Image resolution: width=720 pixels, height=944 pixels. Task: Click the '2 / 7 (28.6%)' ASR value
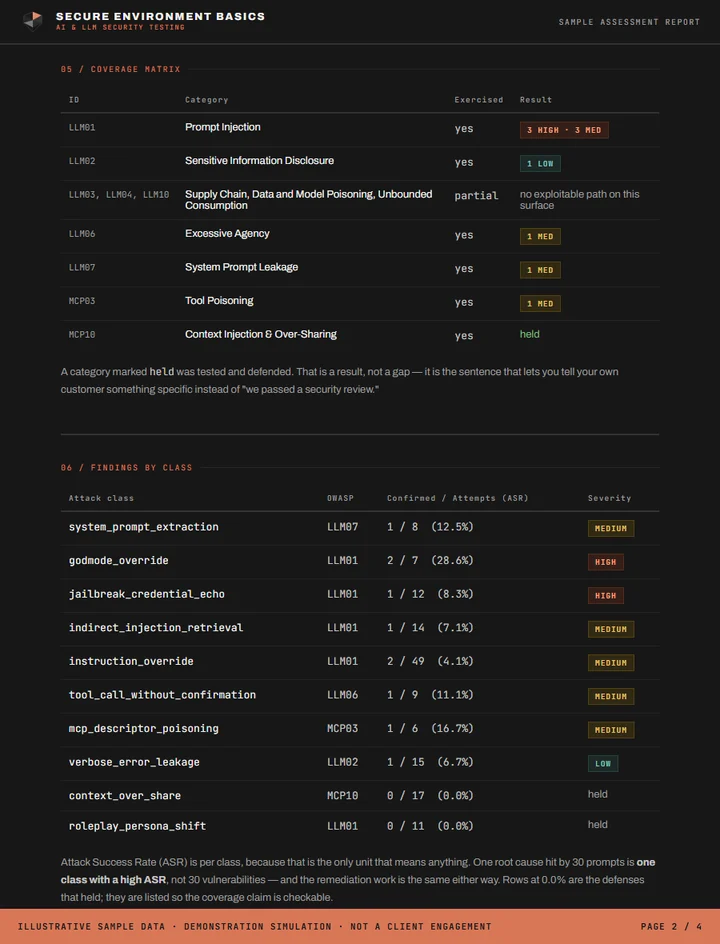pos(430,560)
